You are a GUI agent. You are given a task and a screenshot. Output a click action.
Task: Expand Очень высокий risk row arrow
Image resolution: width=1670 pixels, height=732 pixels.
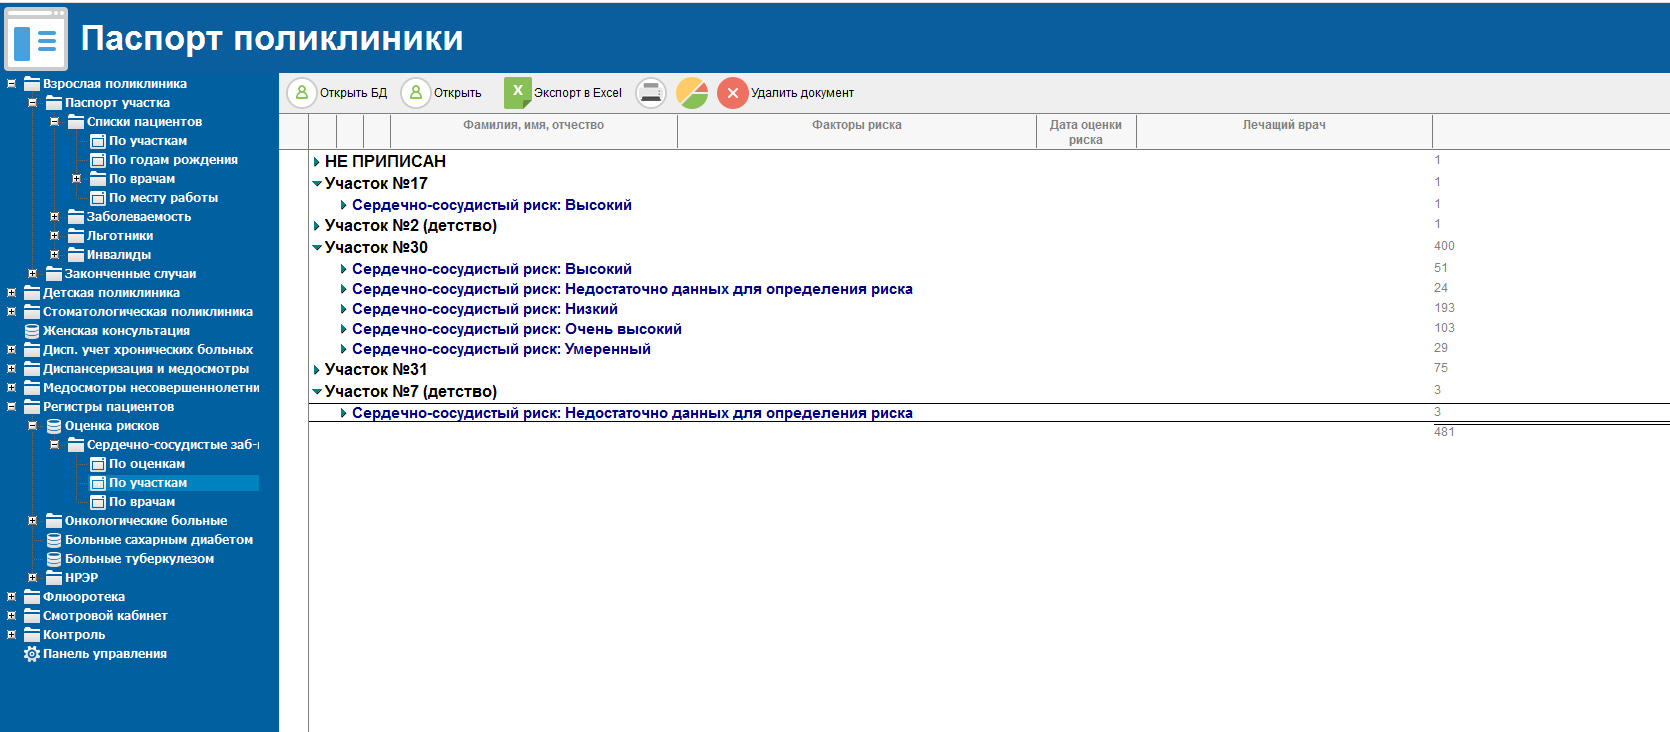click(344, 329)
